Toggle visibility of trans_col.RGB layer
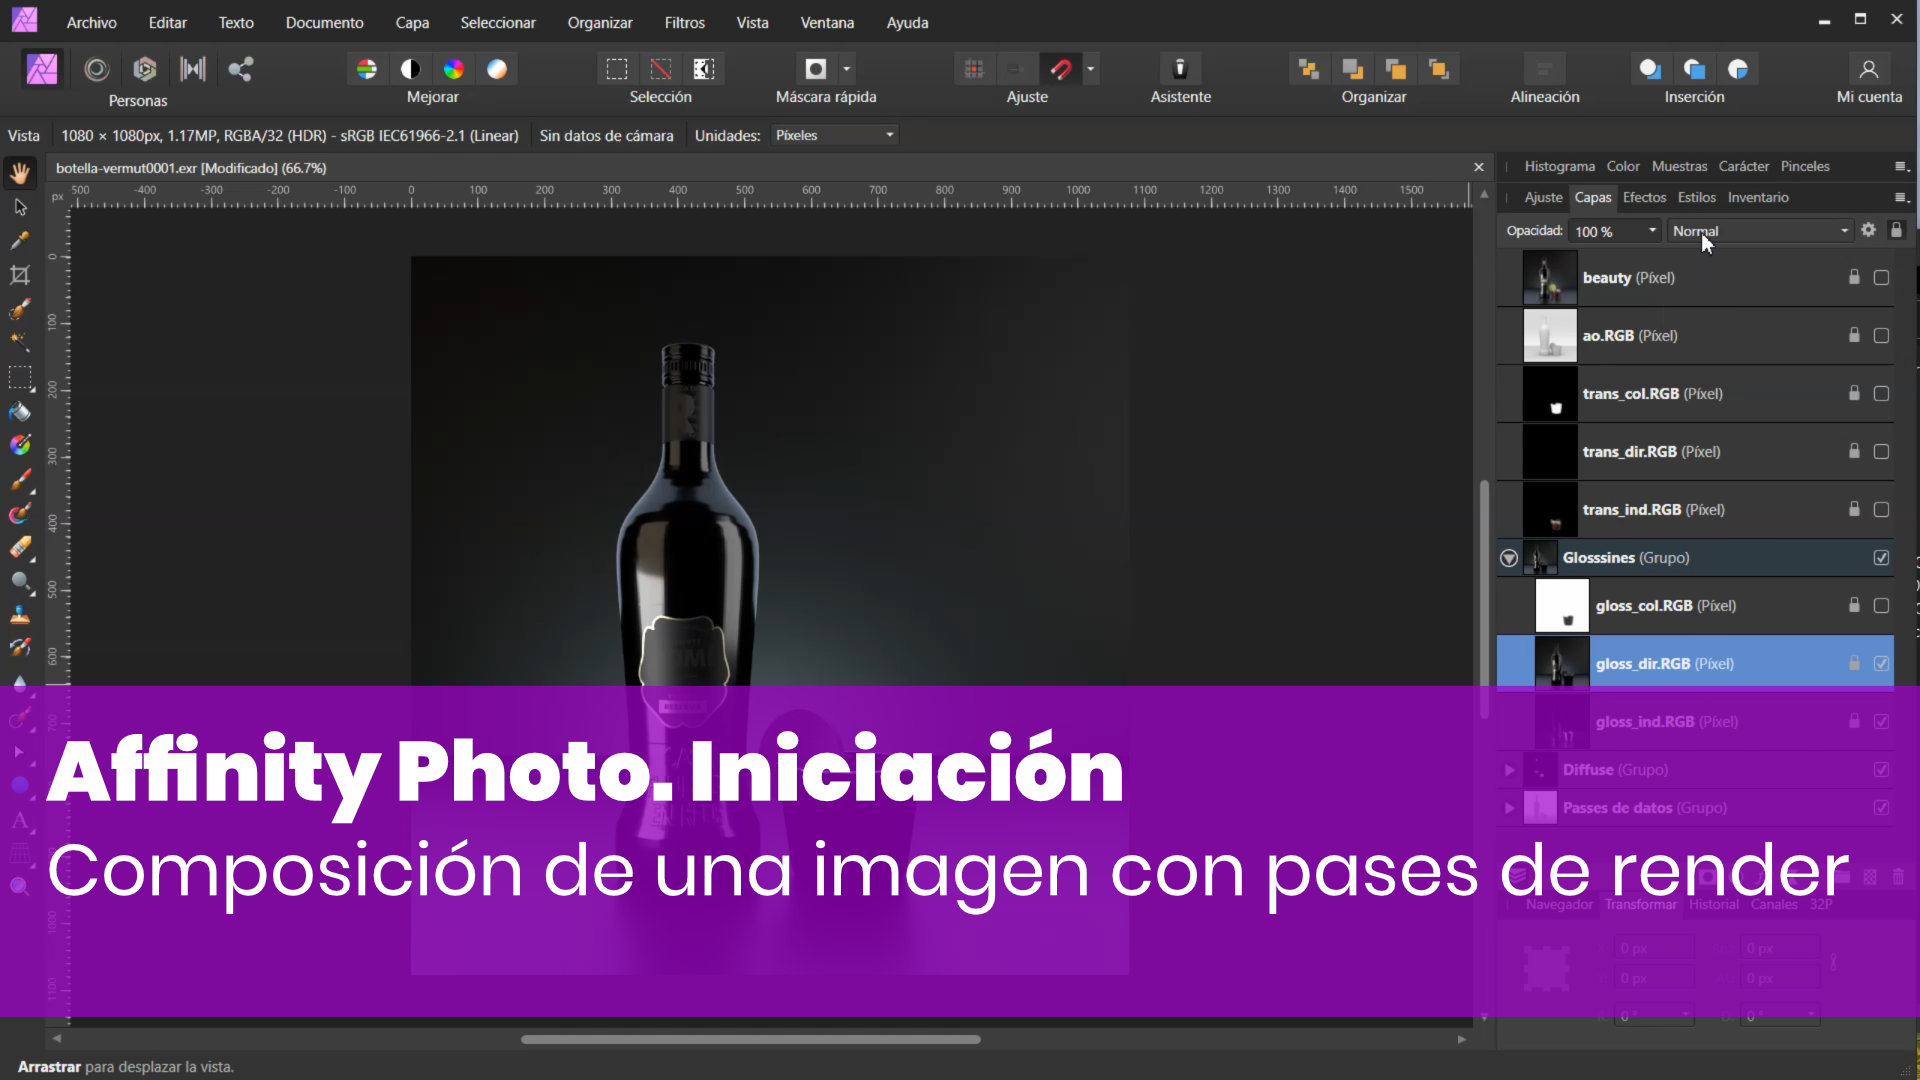 tap(1881, 394)
